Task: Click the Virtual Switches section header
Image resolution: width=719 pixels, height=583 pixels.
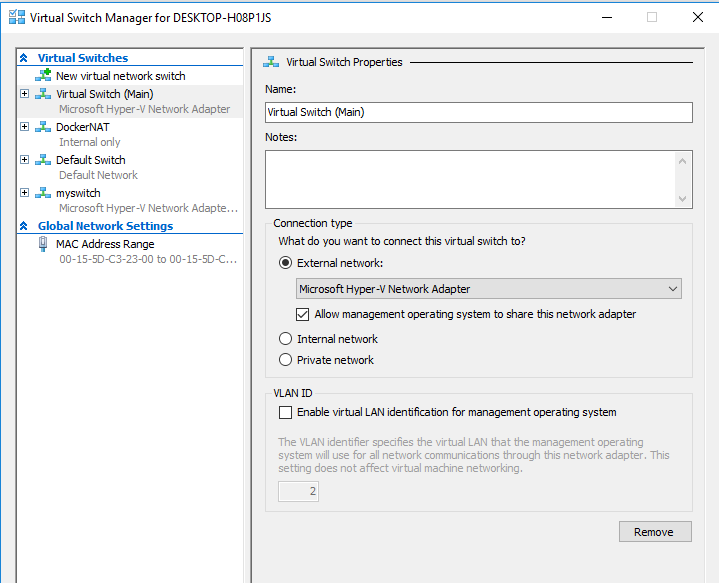Action: click(83, 58)
